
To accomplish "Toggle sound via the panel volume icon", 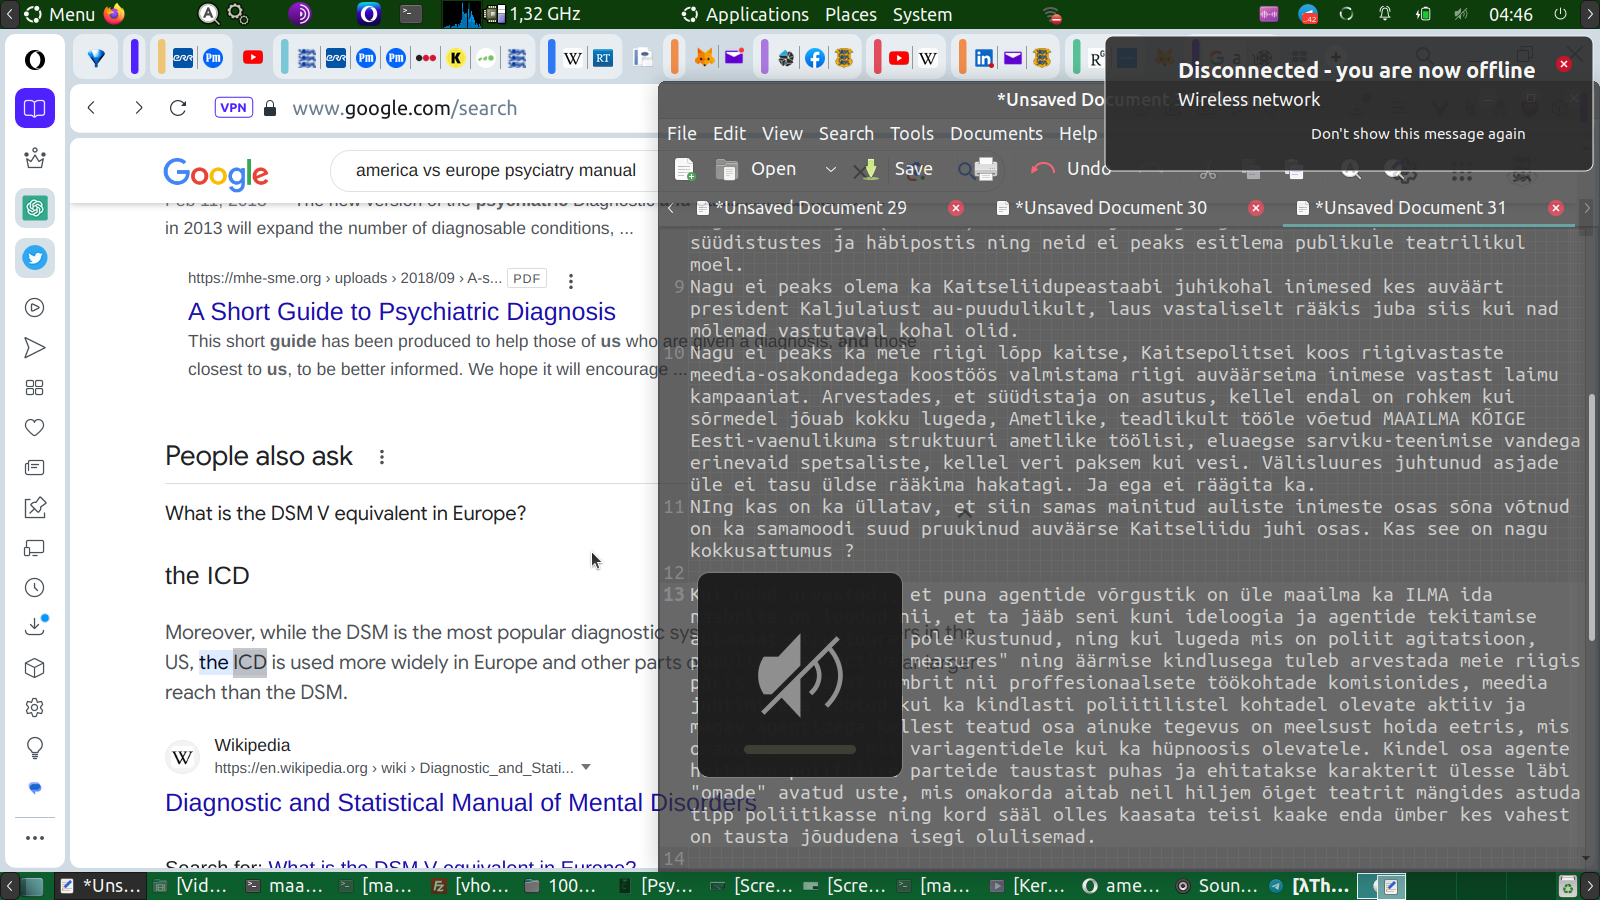I will (1461, 15).
